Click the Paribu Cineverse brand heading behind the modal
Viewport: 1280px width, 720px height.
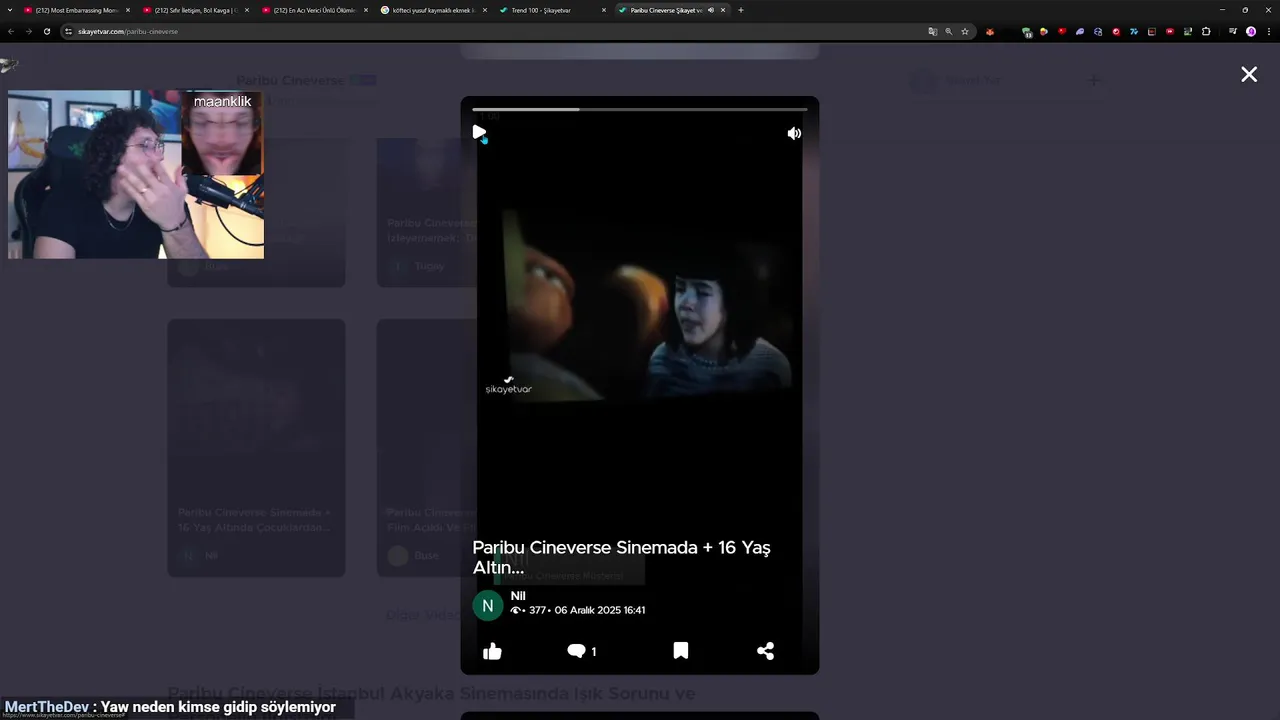(290, 80)
